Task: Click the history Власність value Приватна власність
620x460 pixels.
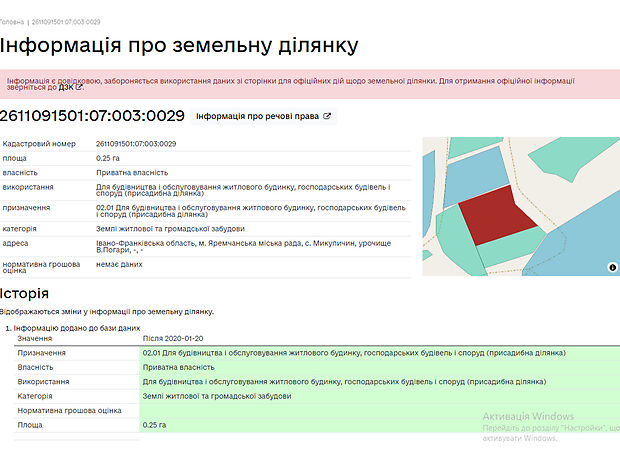Action: click(x=179, y=367)
